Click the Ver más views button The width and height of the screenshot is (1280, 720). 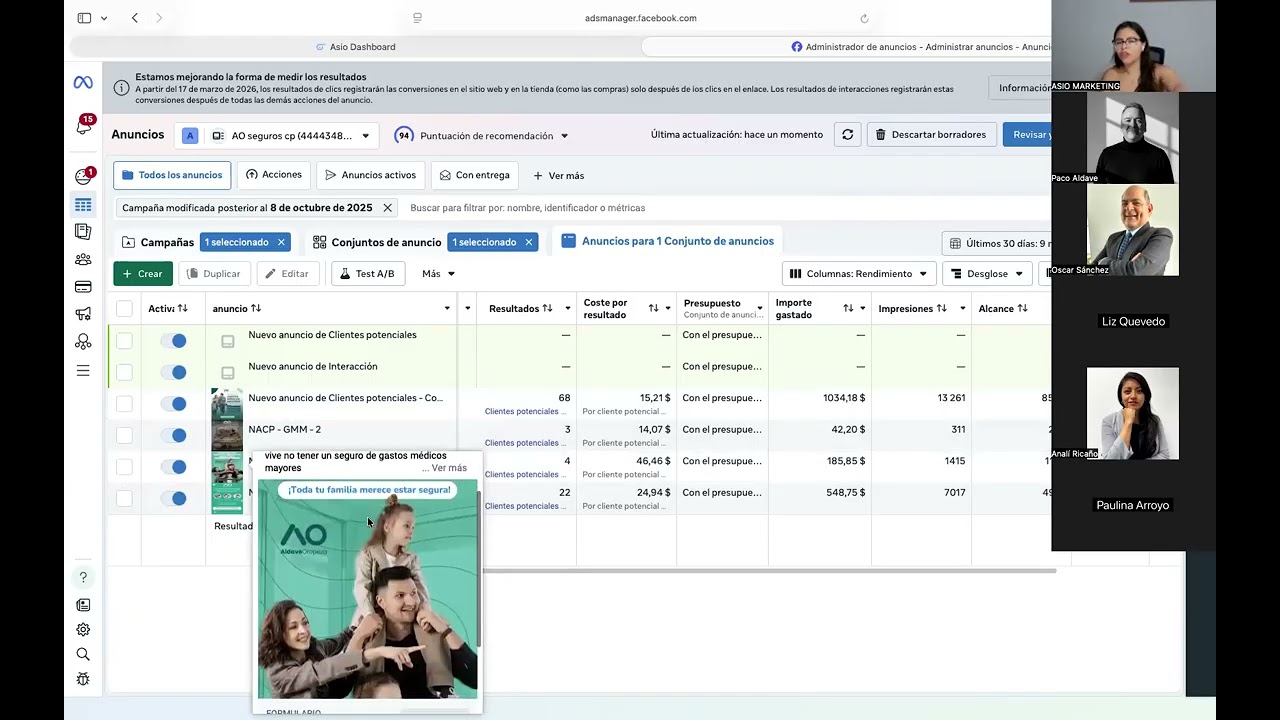(558, 176)
